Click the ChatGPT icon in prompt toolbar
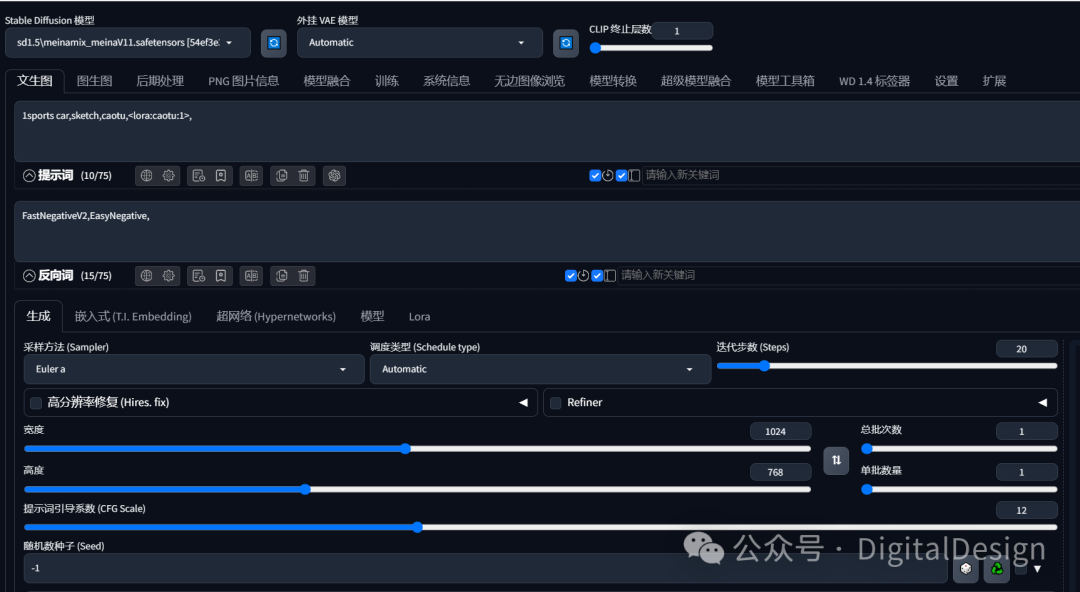The image size is (1080, 592). pos(334,176)
